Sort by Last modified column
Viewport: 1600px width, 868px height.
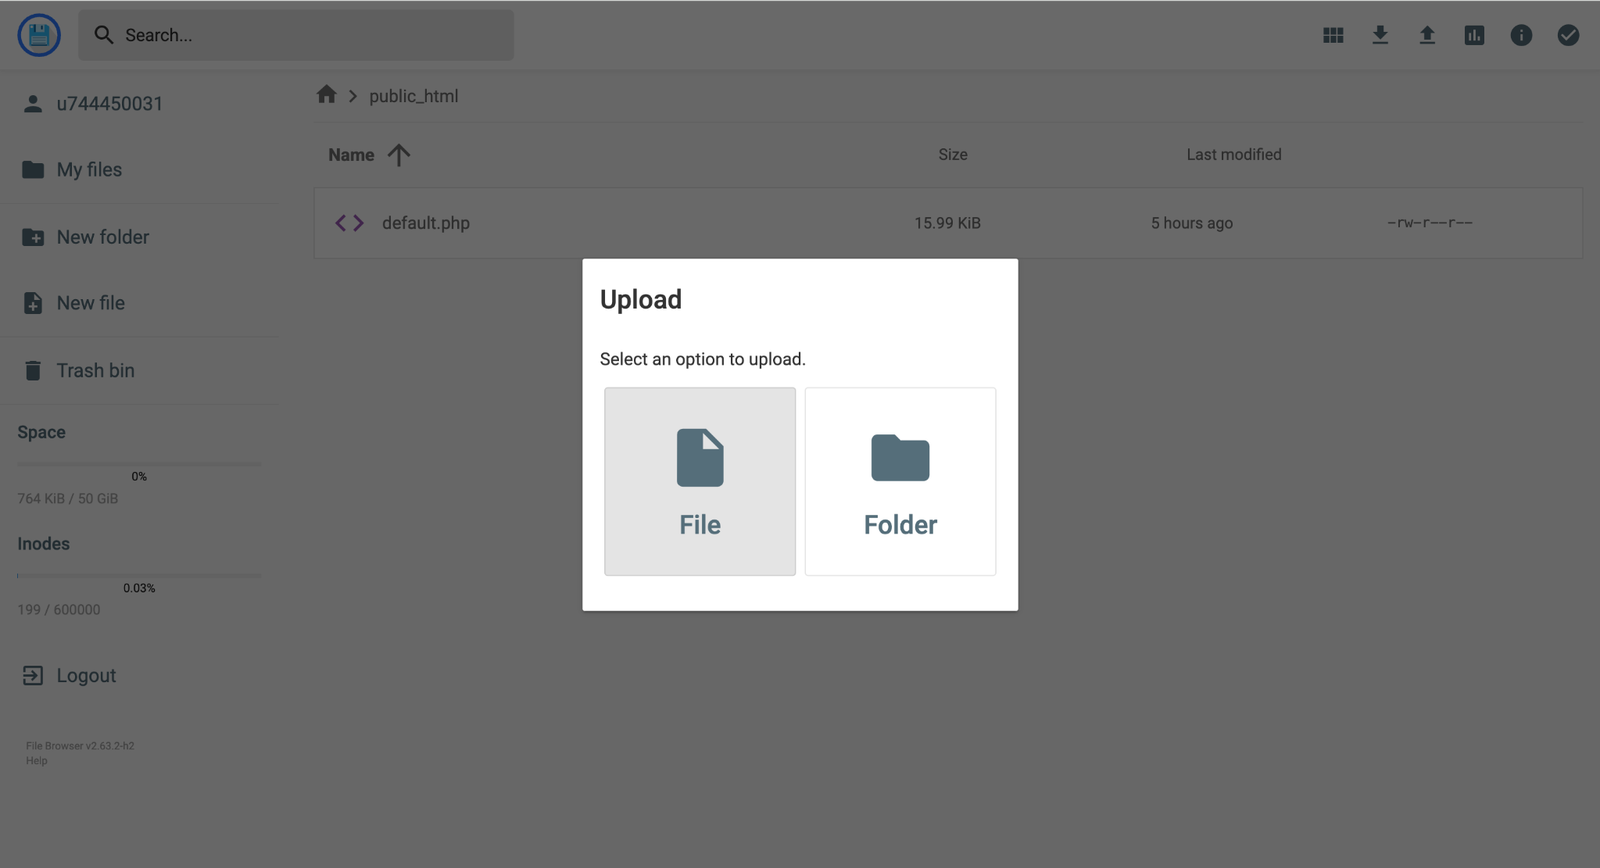[x=1233, y=154]
